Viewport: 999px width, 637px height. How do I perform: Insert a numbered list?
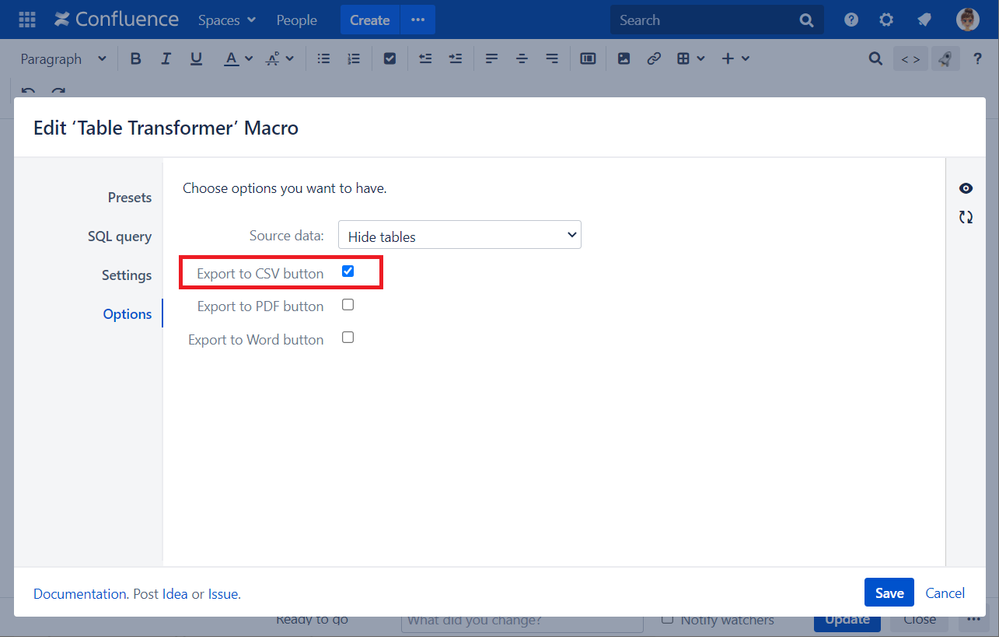(354, 59)
